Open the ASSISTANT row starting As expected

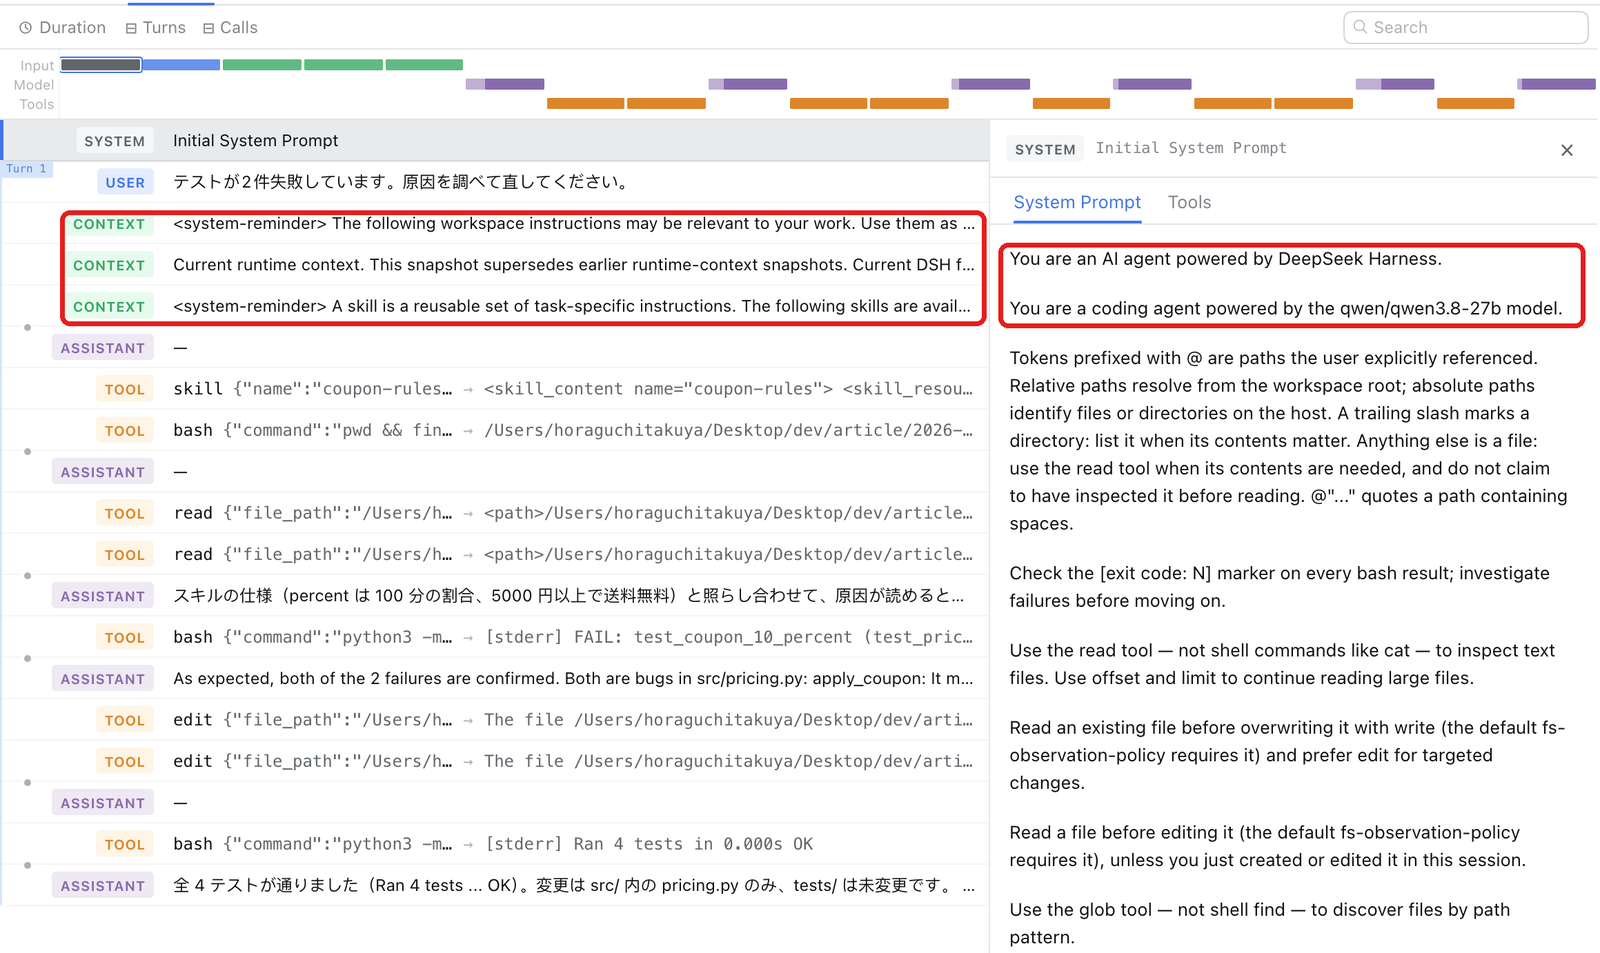(496, 678)
